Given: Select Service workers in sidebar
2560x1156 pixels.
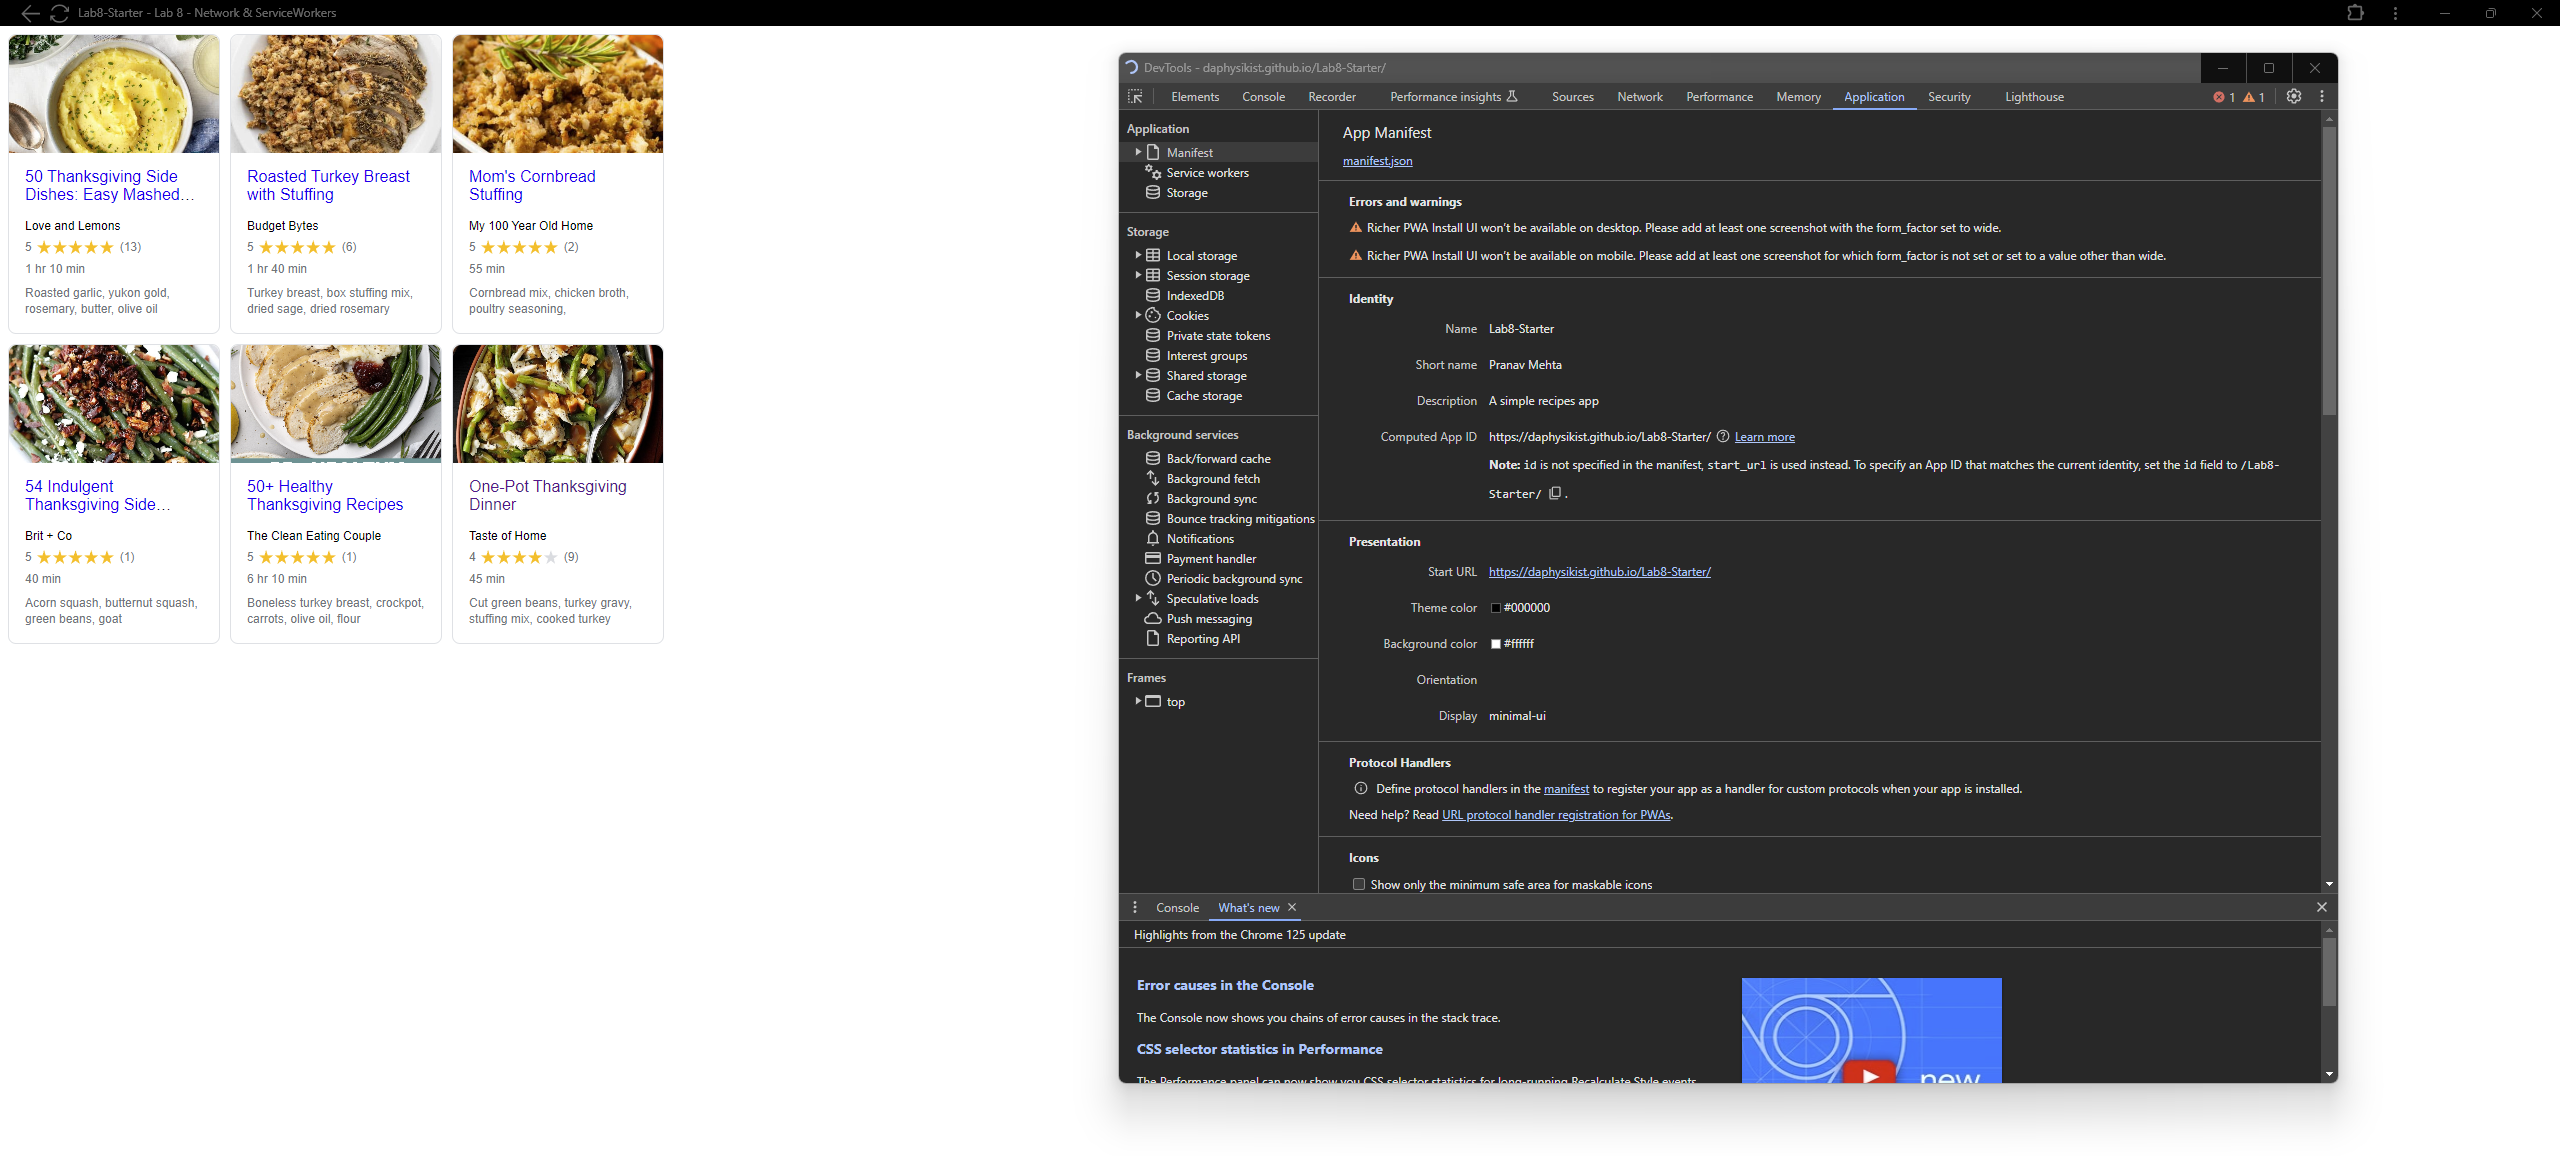Looking at the screenshot, I should (1207, 173).
